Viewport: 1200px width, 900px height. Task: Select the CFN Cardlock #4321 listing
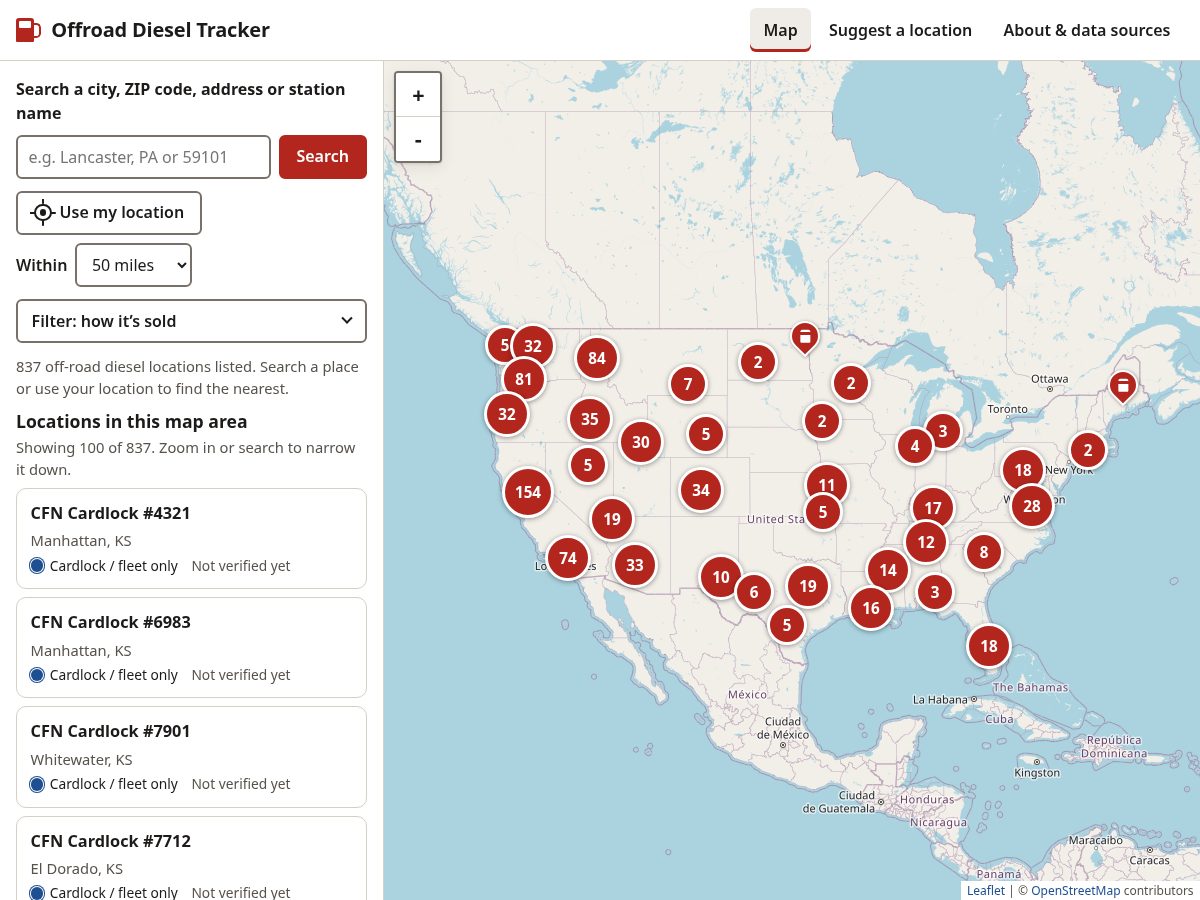[x=191, y=538]
